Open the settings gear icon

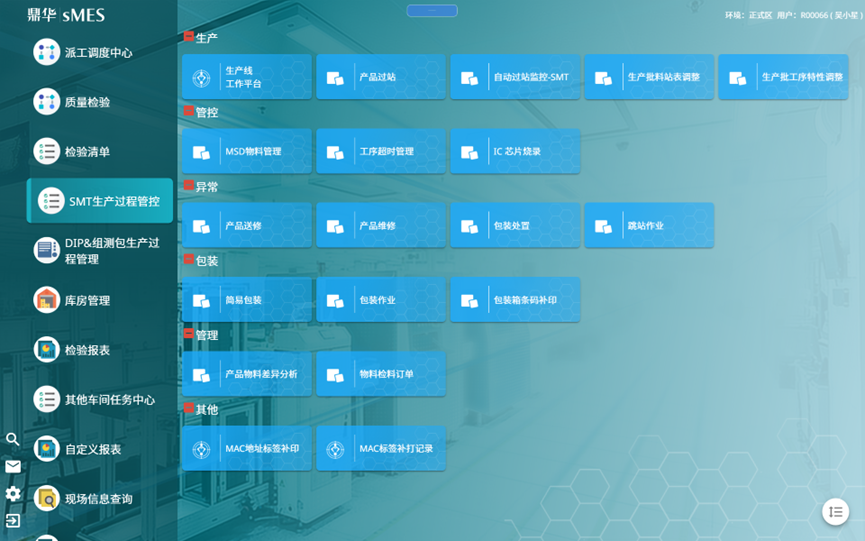click(x=13, y=494)
